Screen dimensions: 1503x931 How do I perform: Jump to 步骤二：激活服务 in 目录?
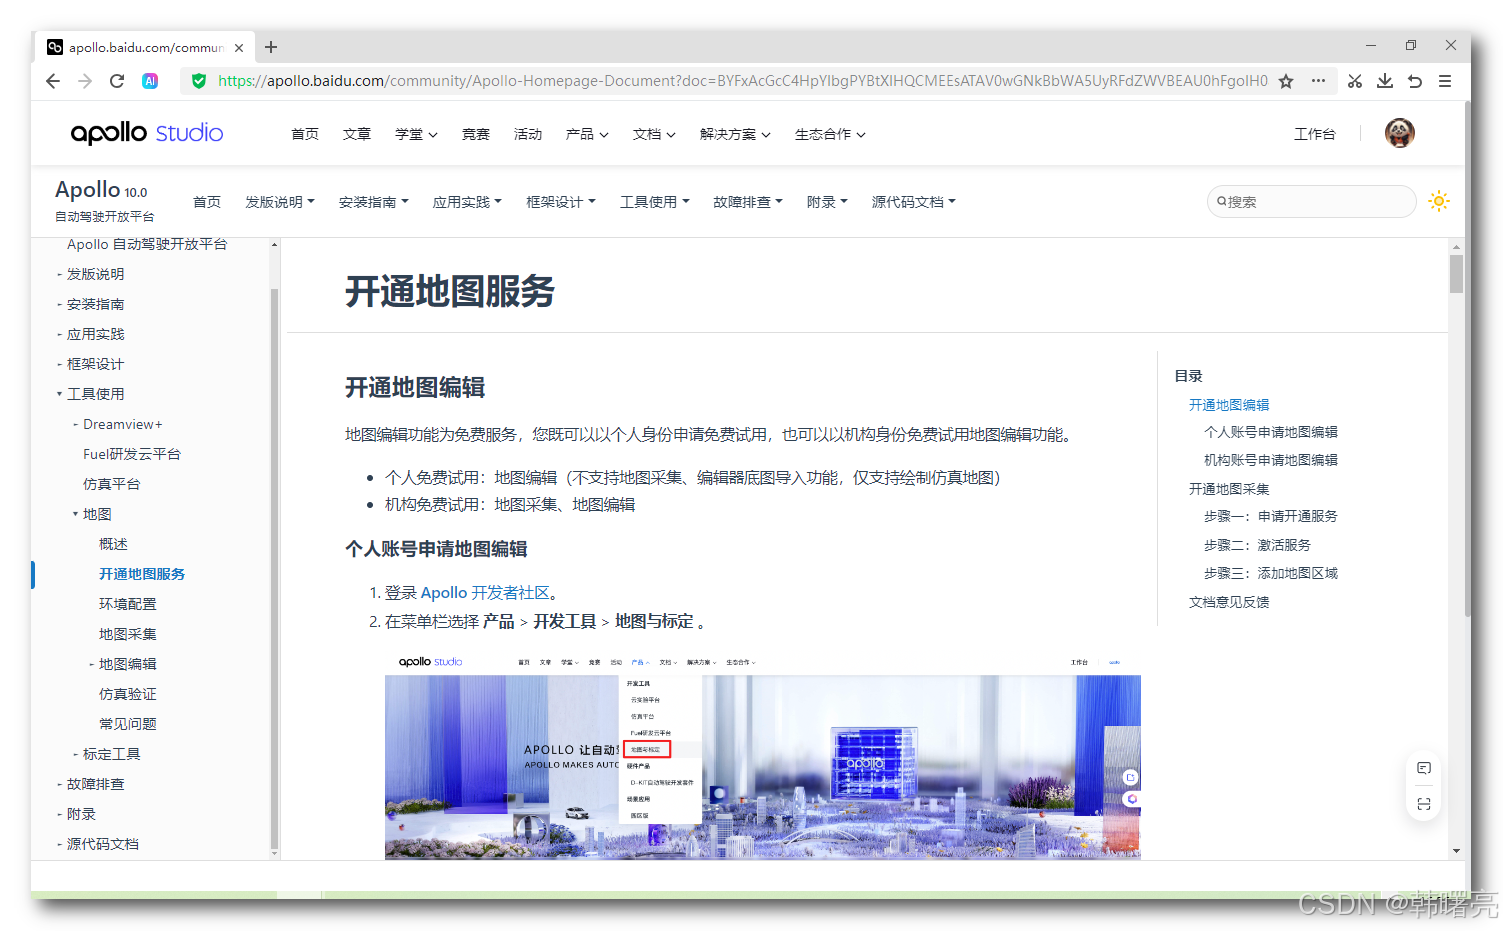click(x=1257, y=545)
